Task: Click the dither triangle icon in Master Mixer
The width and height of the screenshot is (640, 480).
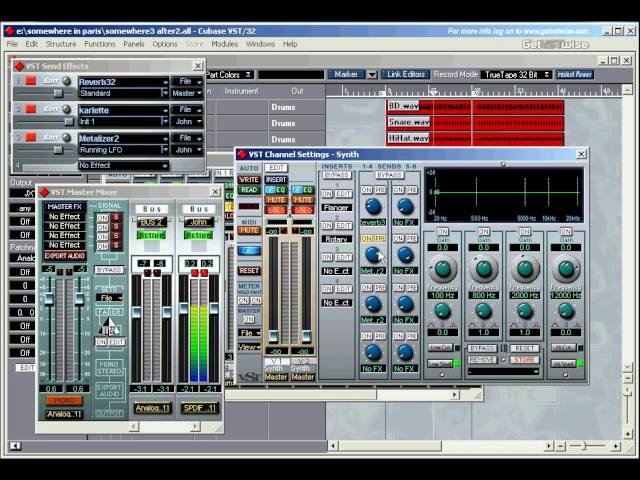Action: click(109, 327)
